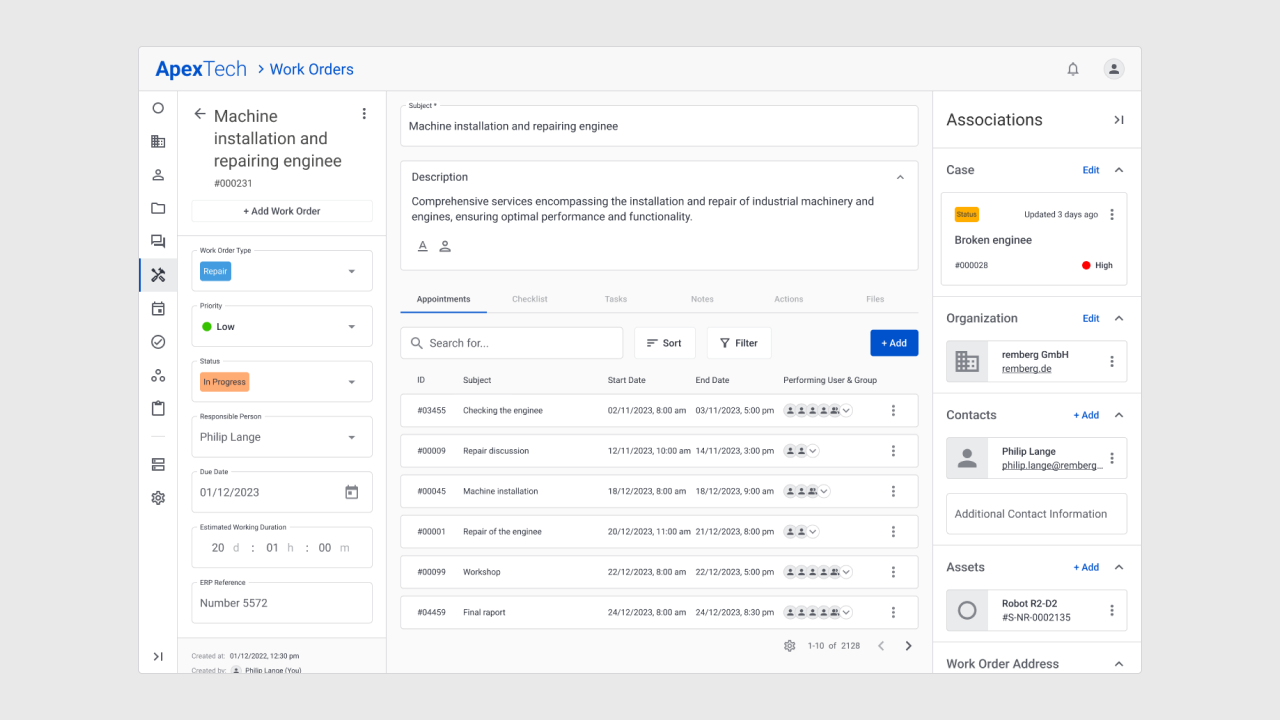Viewport: 1280px width, 720px height.
Task: Go to previous page of appointments
Action: (x=881, y=646)
